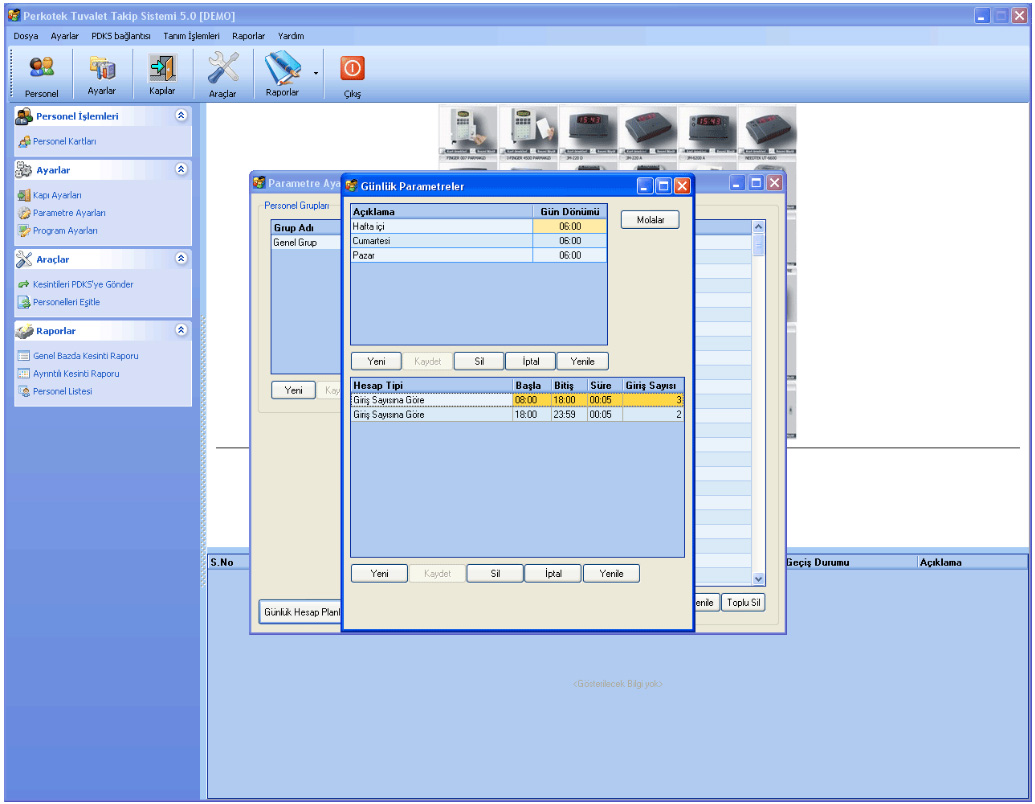Click Yenile button under Hesap Tipi table

tap(611, 574)
